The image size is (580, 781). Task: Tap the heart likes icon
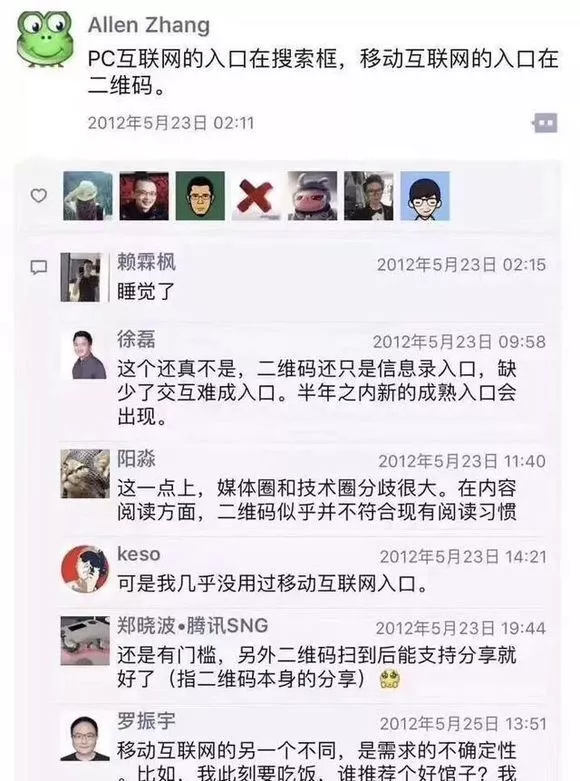pyautogui.click(x=39, y=195)
